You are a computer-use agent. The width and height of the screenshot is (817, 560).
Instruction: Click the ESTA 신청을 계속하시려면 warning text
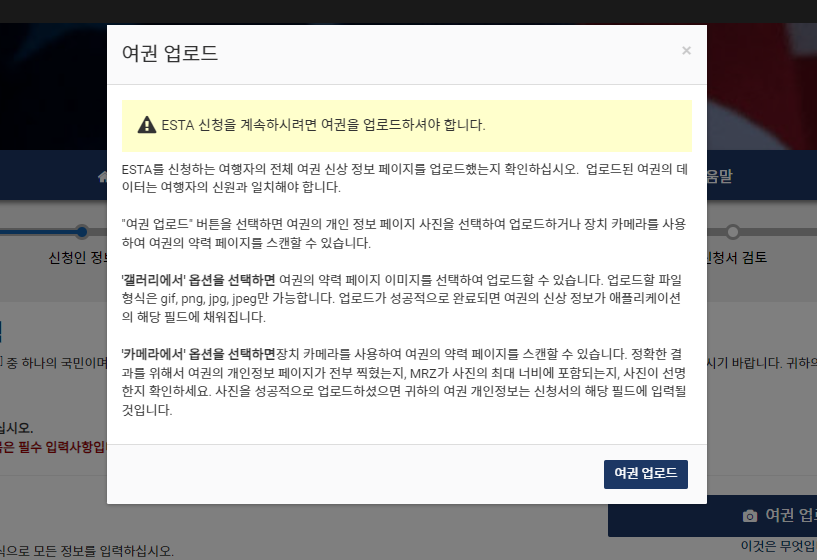[x=324, y=125]
